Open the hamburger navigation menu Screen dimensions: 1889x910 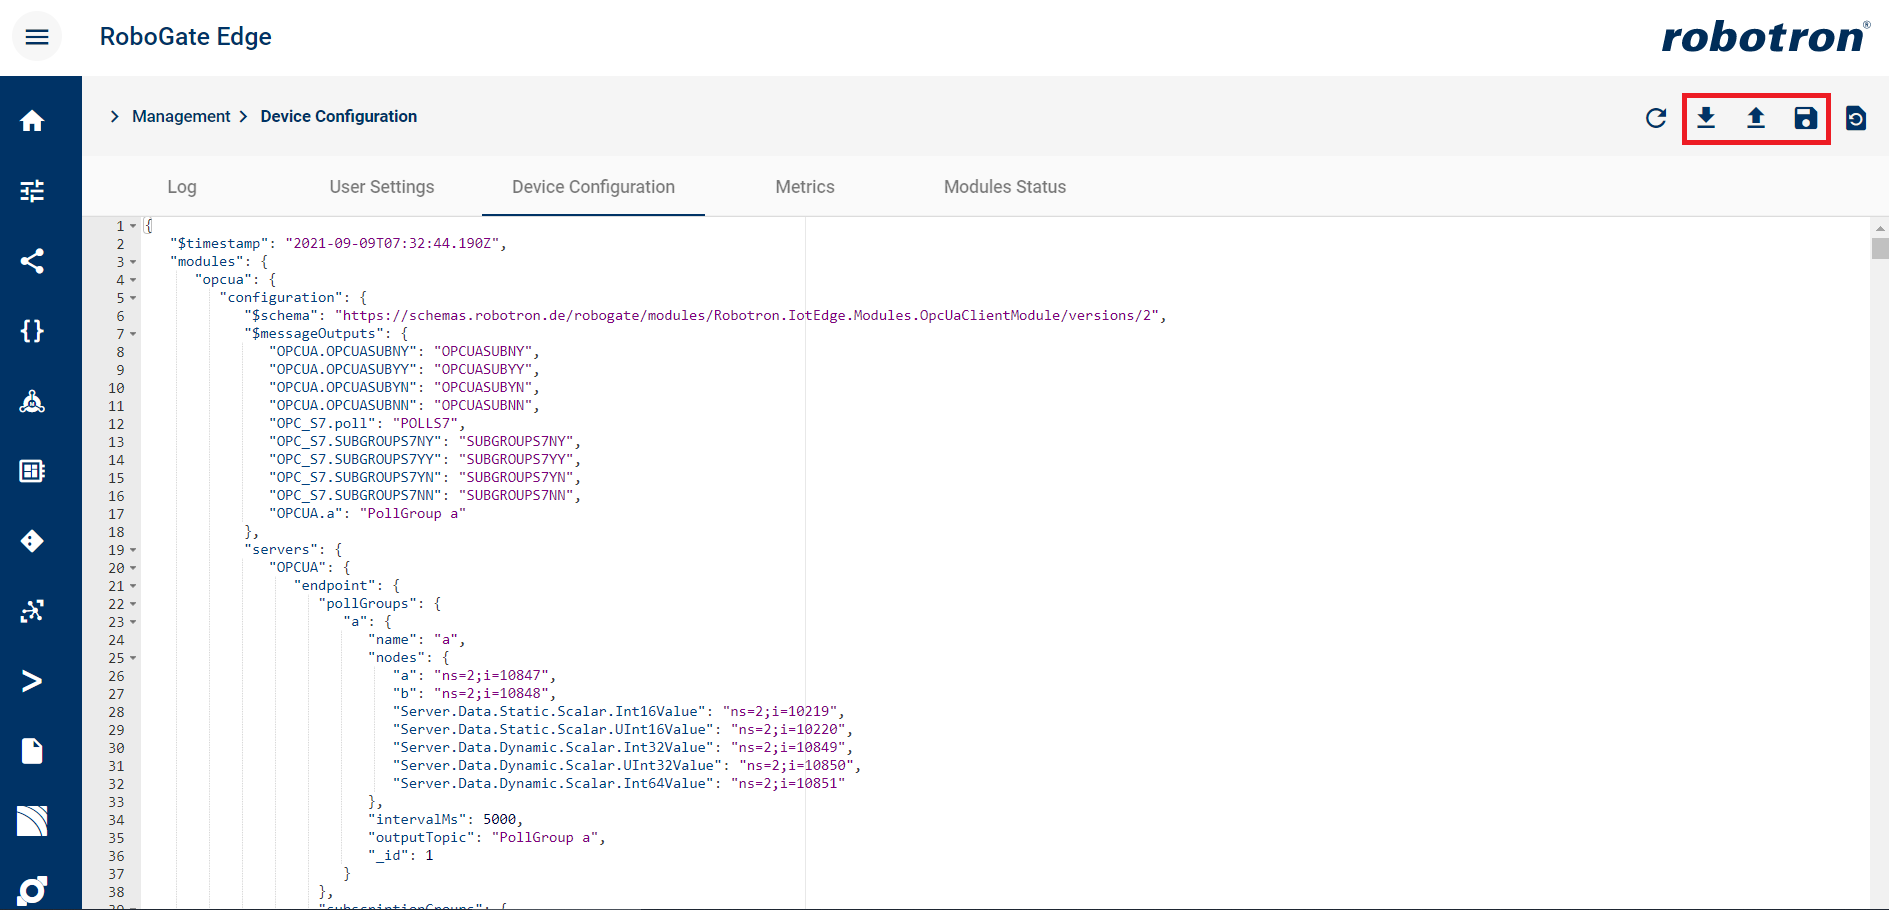pyautogui.click(x=37, y=37)
